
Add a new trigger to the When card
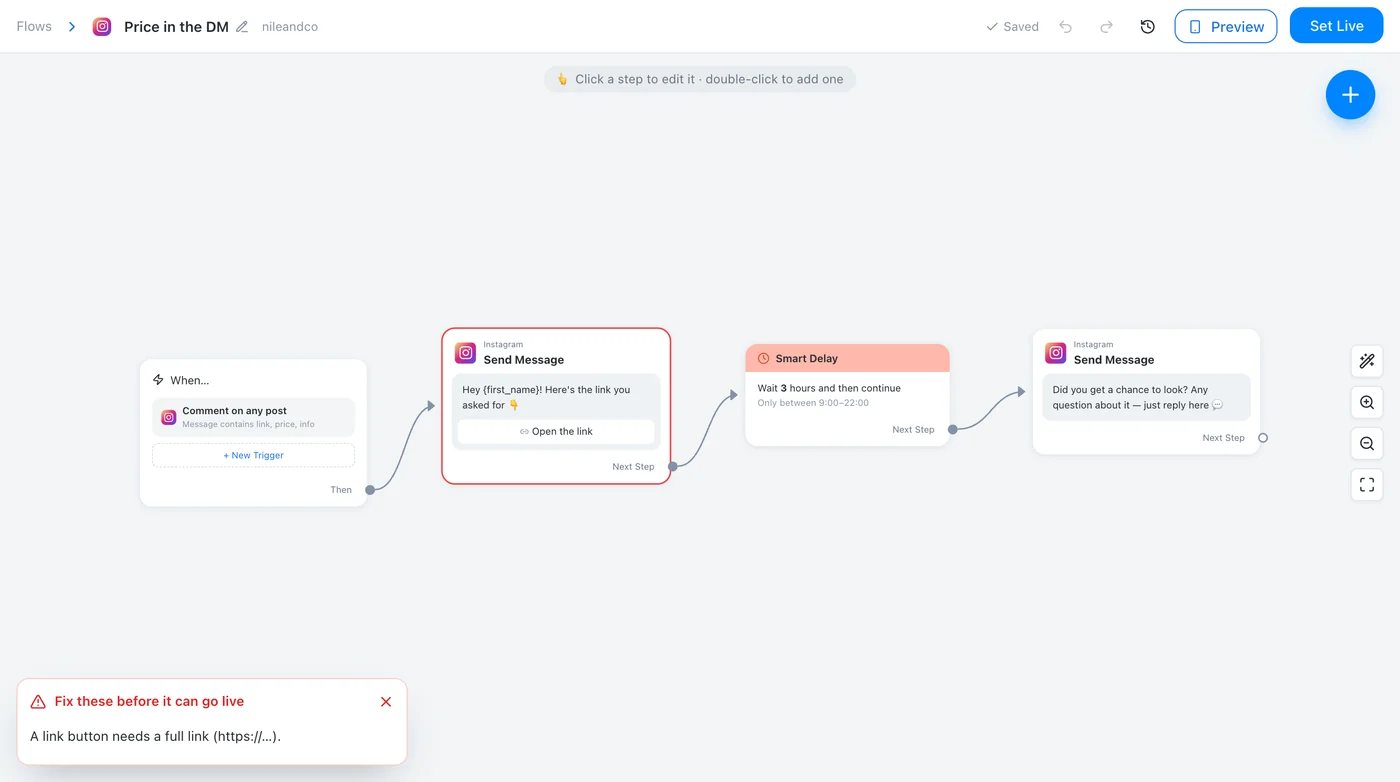pyautogui.click(x=253, y=455)
